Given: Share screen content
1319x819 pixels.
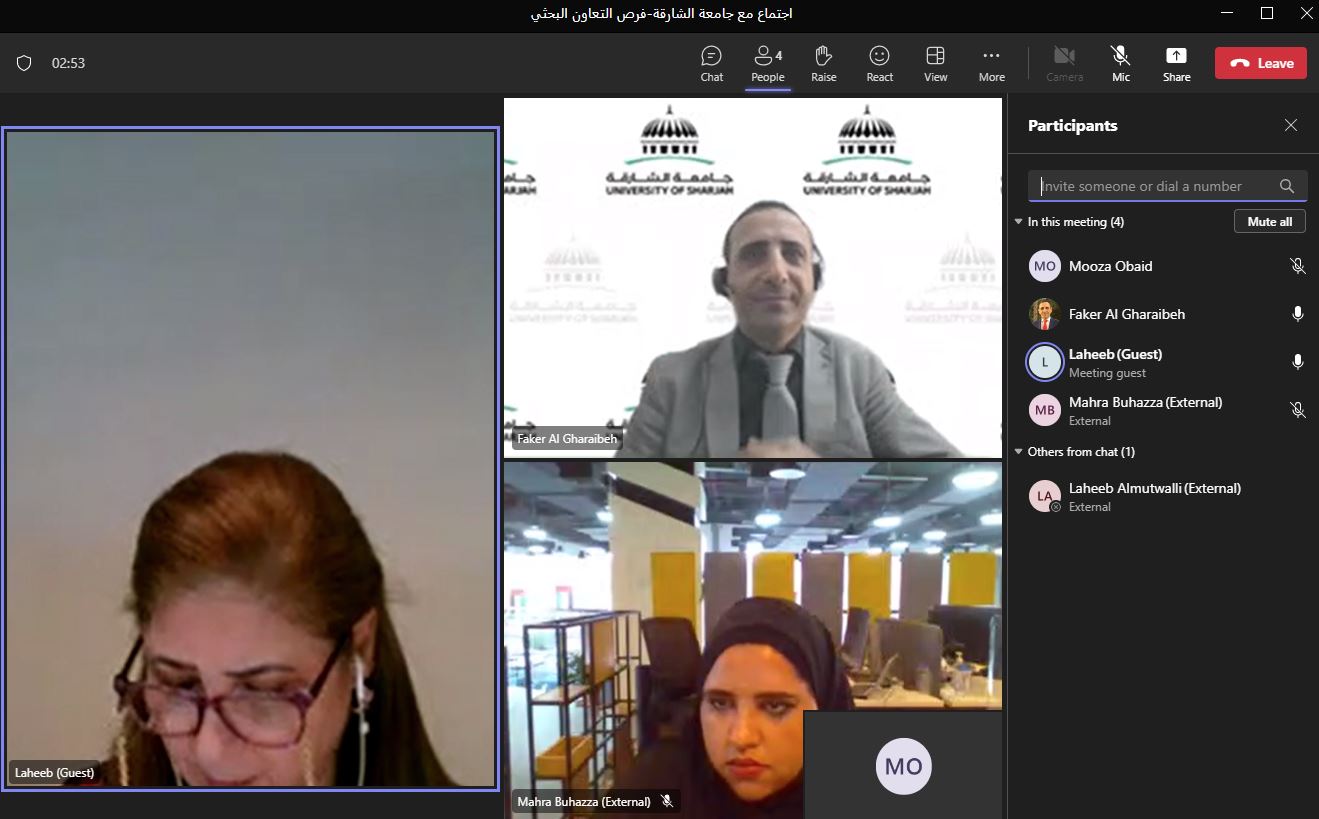Looking at the screenshot, I should tap(1176, 63).
